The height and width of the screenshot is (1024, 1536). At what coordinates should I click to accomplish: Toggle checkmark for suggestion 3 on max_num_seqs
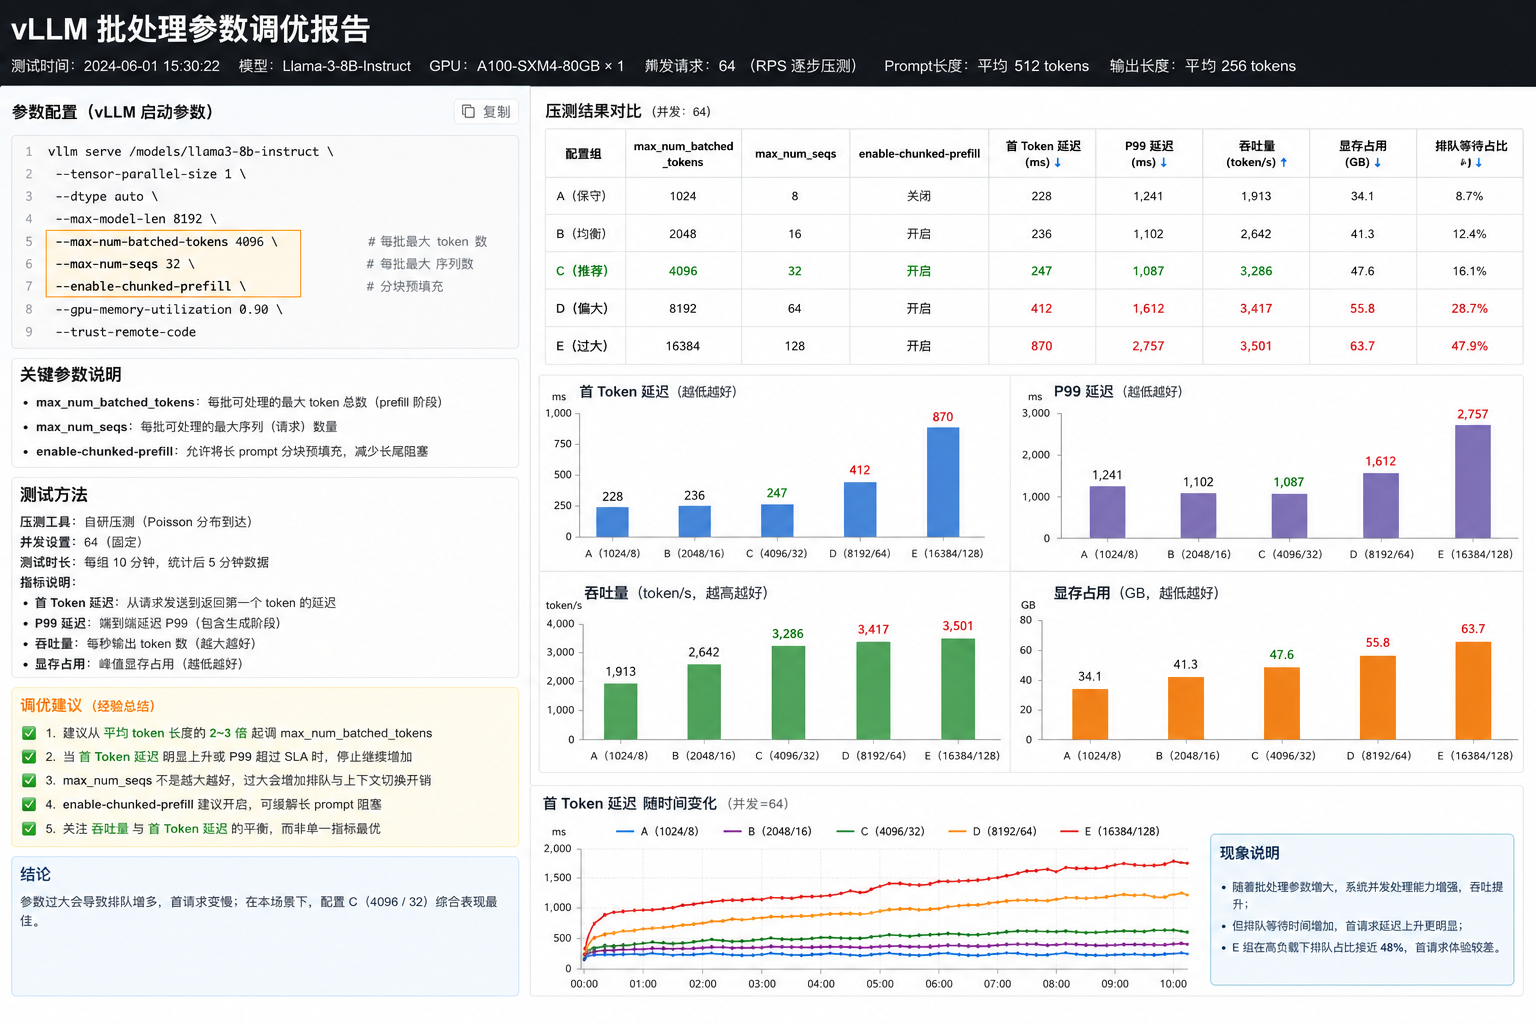point(29,781)
